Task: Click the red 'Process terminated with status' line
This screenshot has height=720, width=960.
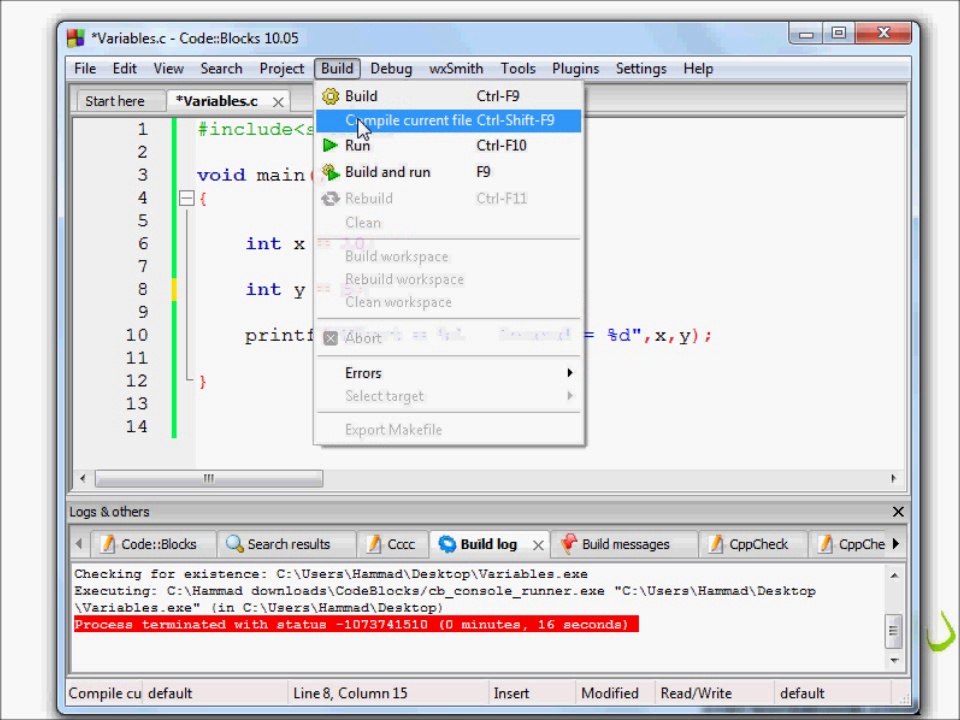Action: [356, 624]
